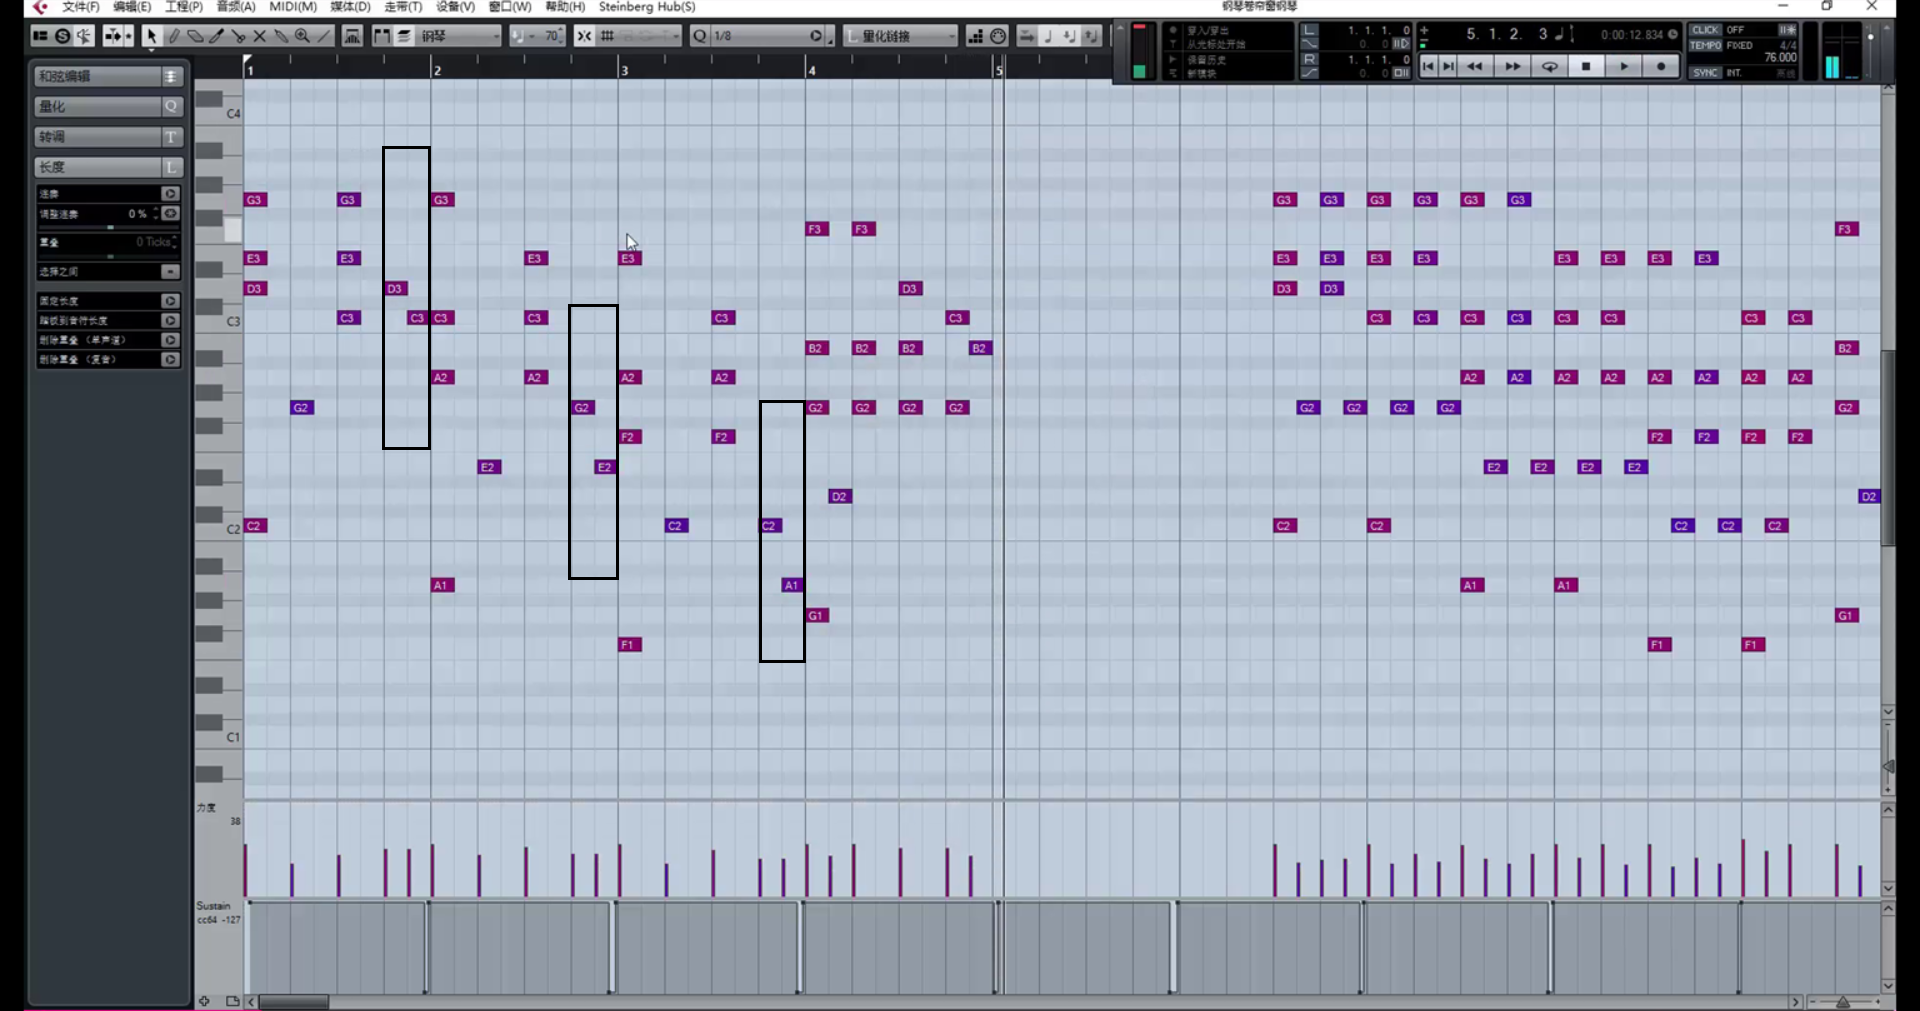
Task: Open the 1/8 quantize preset dropdown
Action: 768,36
